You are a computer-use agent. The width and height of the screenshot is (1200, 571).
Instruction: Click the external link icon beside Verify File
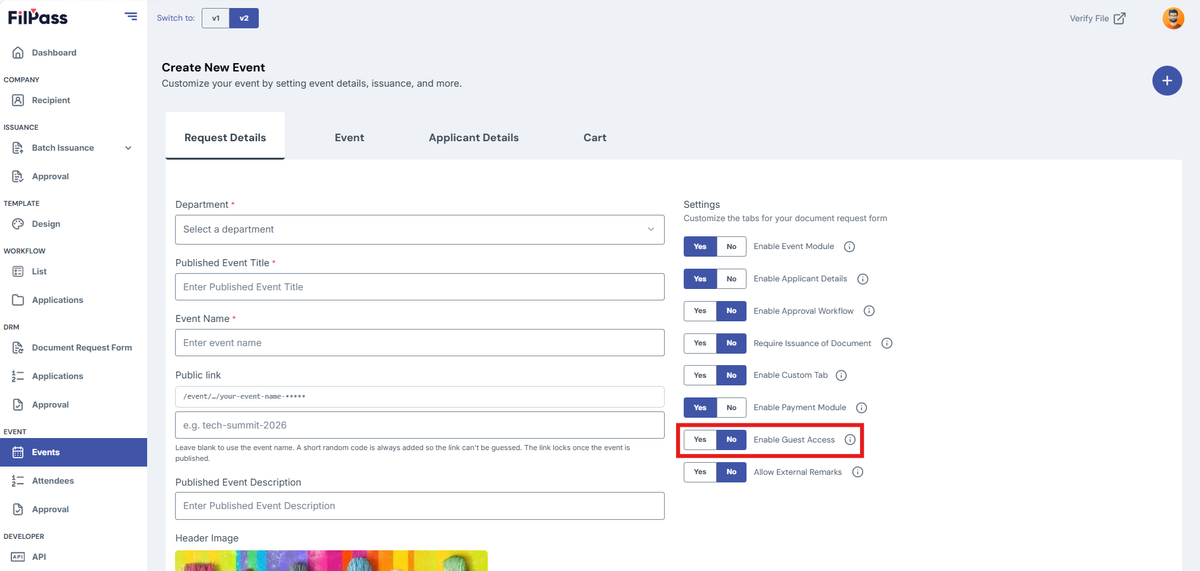[1120, 18]
